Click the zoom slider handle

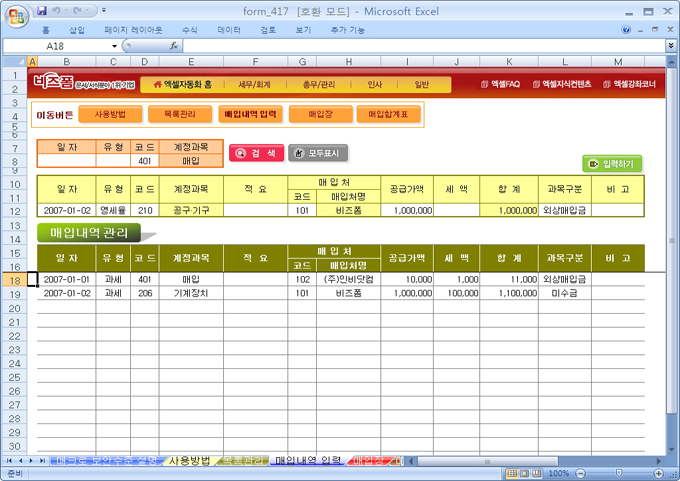click(617, 473)
